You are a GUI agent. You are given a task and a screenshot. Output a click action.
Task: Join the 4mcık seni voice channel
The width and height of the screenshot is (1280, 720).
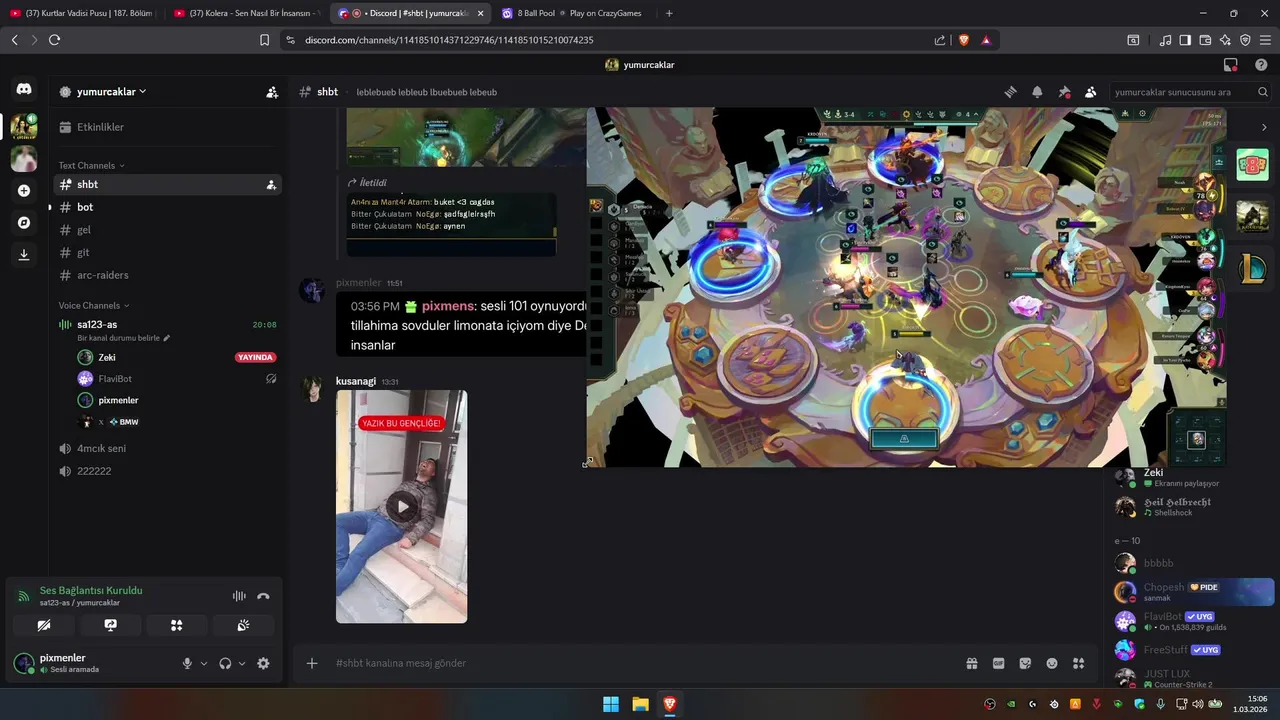[x=167, y=448]
